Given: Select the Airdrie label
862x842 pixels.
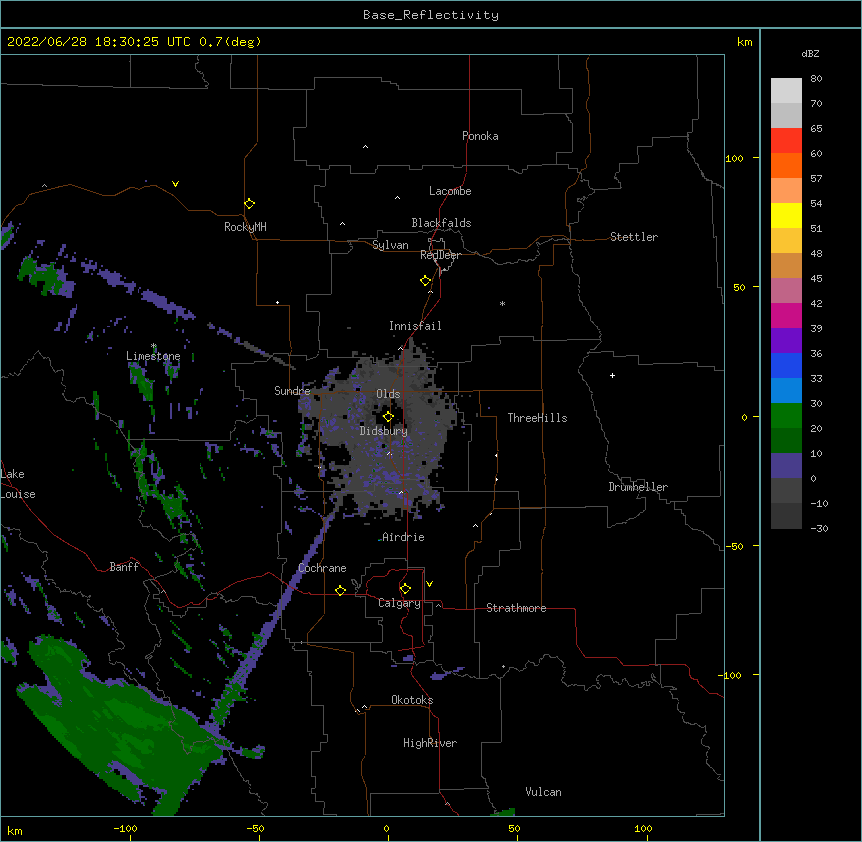Looking at the screenshot, I should coord(403,537).
